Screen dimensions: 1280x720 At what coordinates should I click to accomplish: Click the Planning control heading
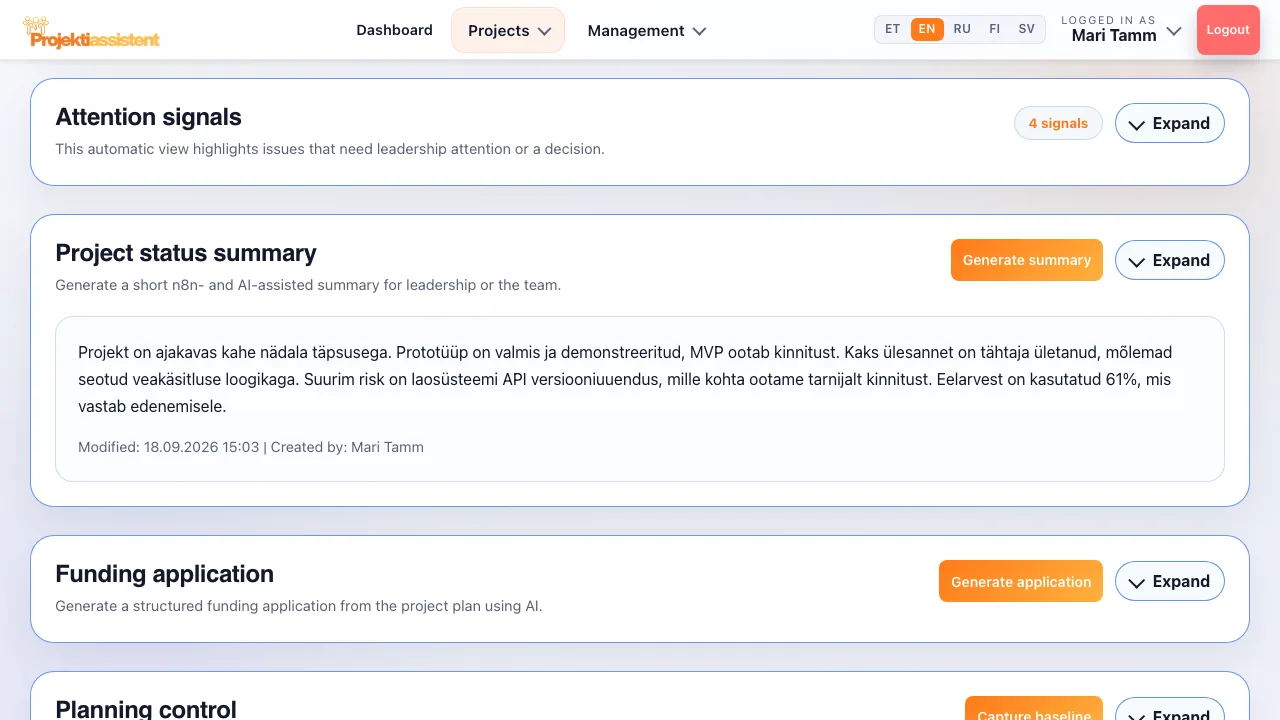(x=146, y=709)
